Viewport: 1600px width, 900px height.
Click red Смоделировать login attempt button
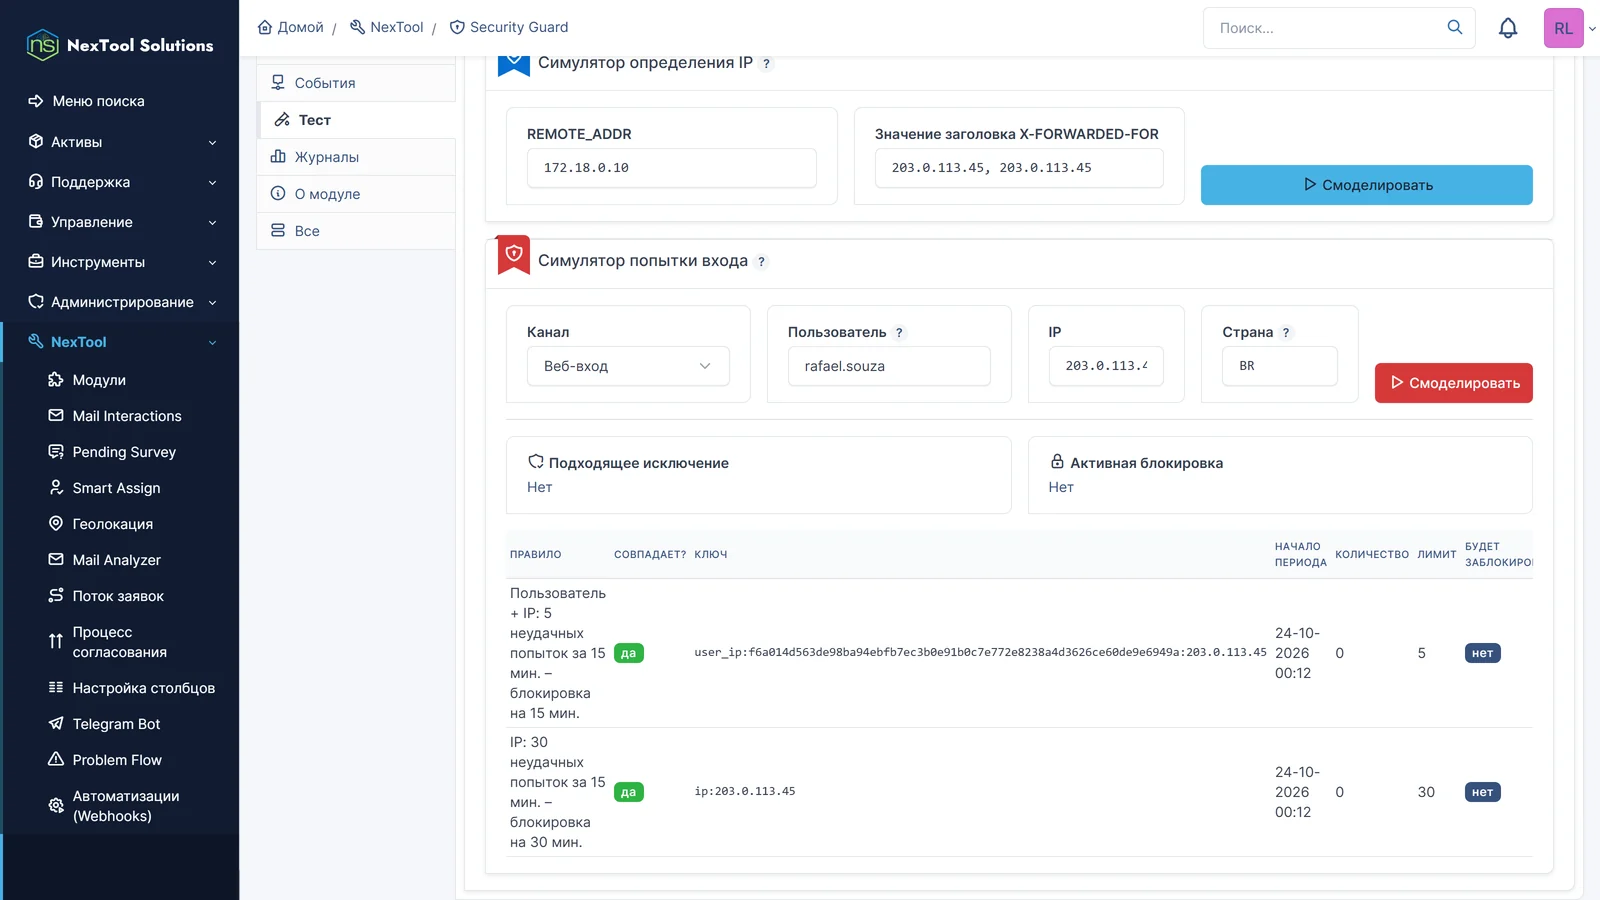point(1454,383)
